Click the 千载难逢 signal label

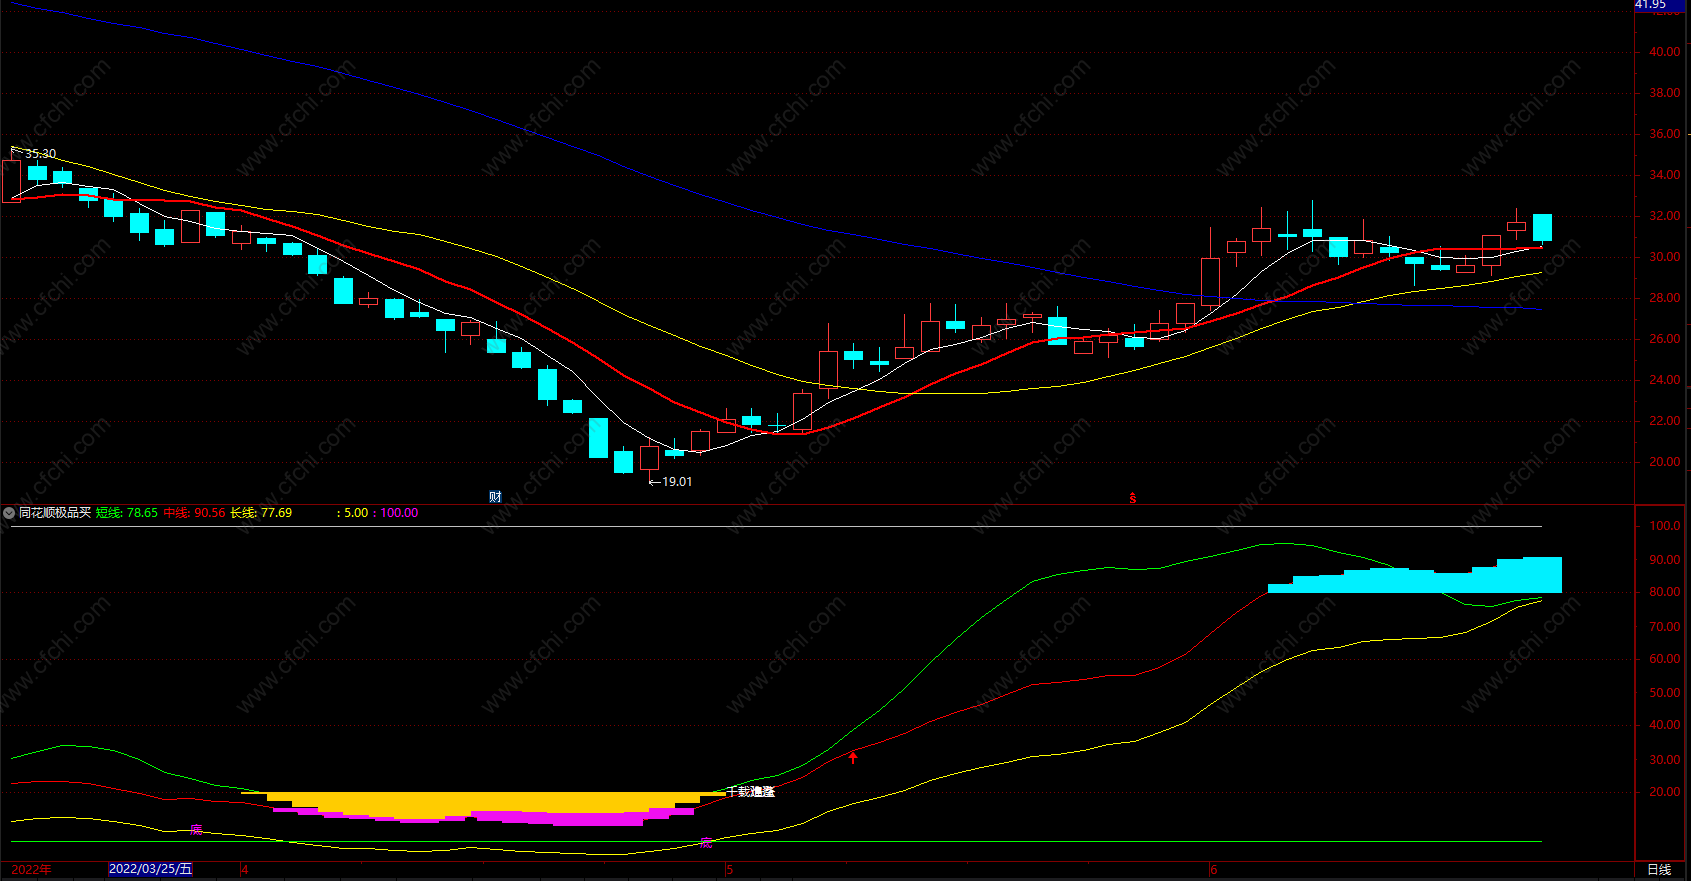click(751, 791)
